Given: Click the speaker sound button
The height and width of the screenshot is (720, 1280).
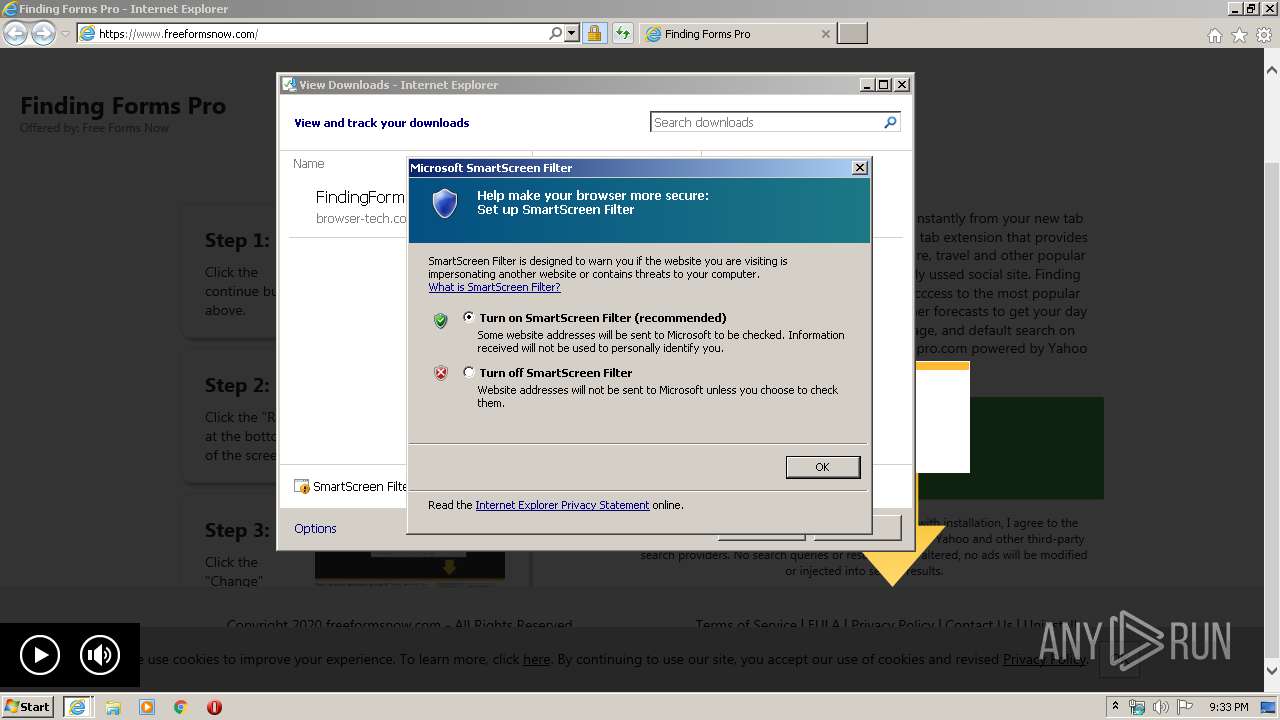Looking at the screenshot, I should click(99, 655).
